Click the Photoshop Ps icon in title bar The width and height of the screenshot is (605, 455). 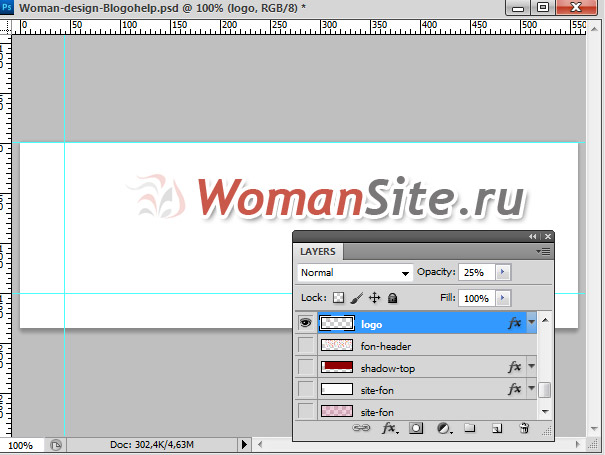coord(6,7)
